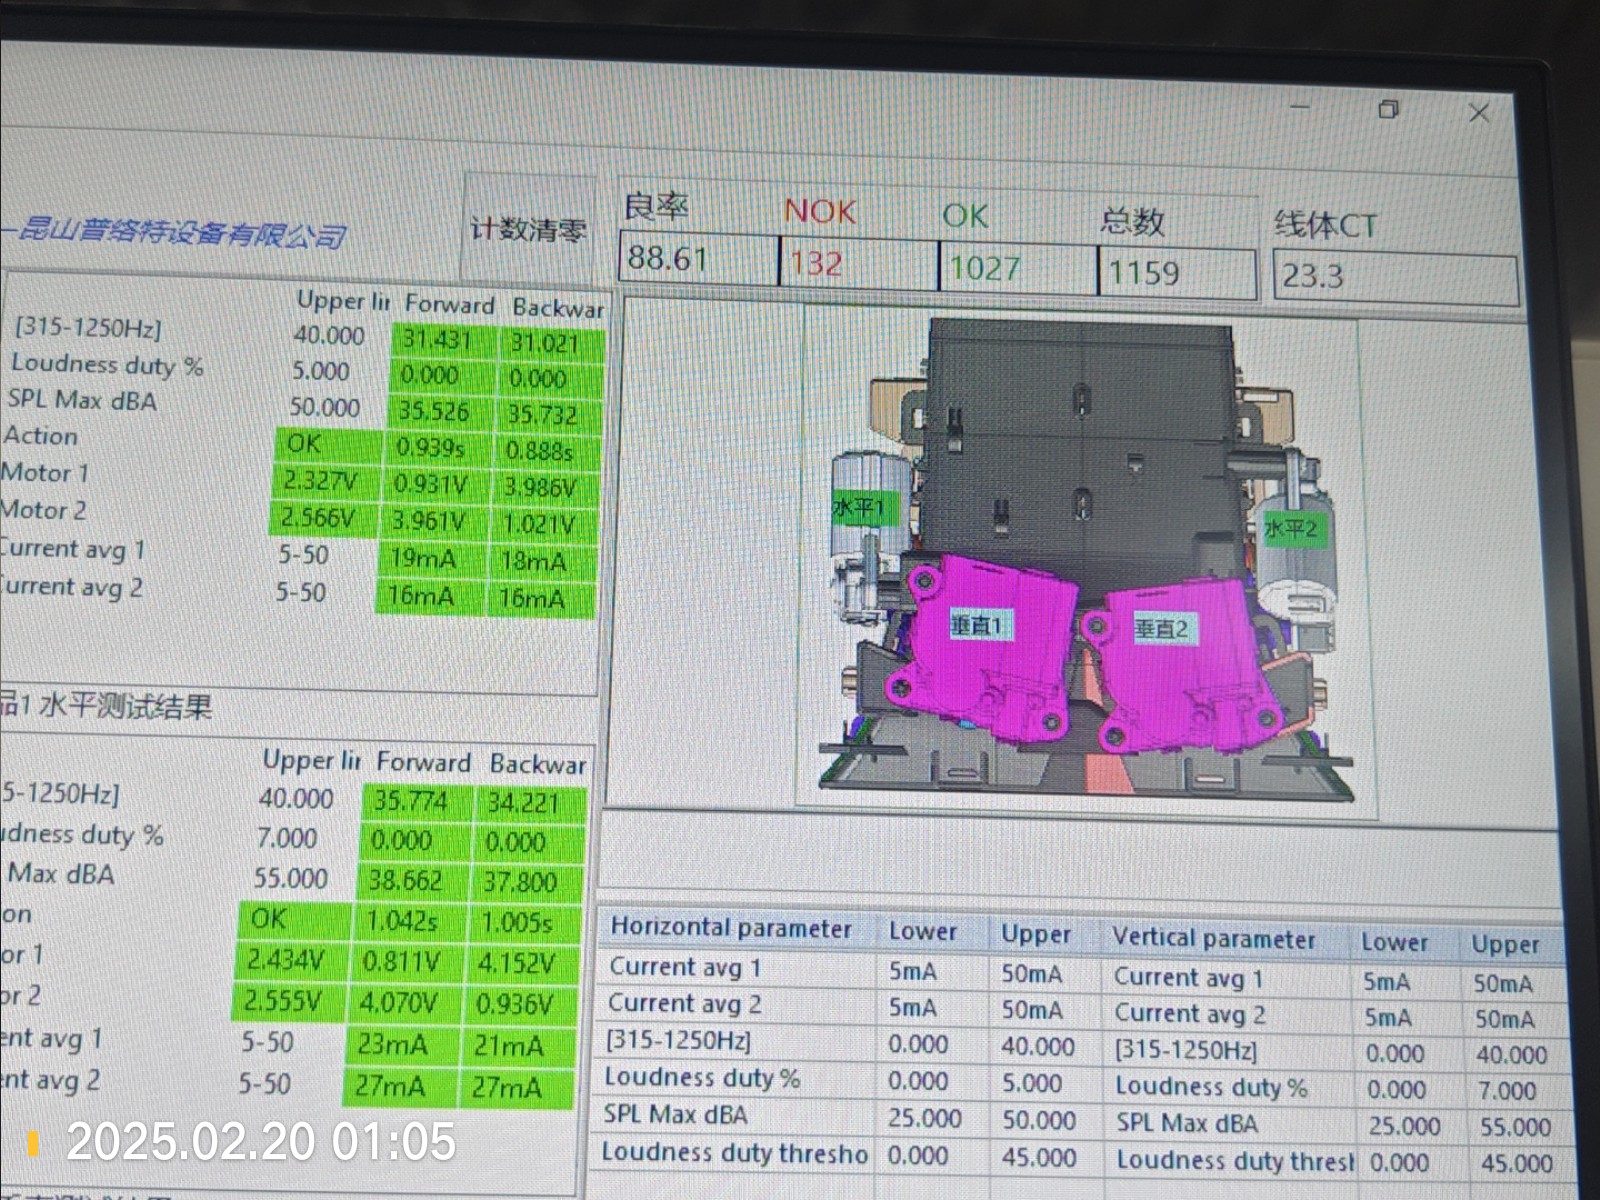1600x1200 pixels.
Task: Click the 计数清零 reset count button
Action: coord(528,230)
